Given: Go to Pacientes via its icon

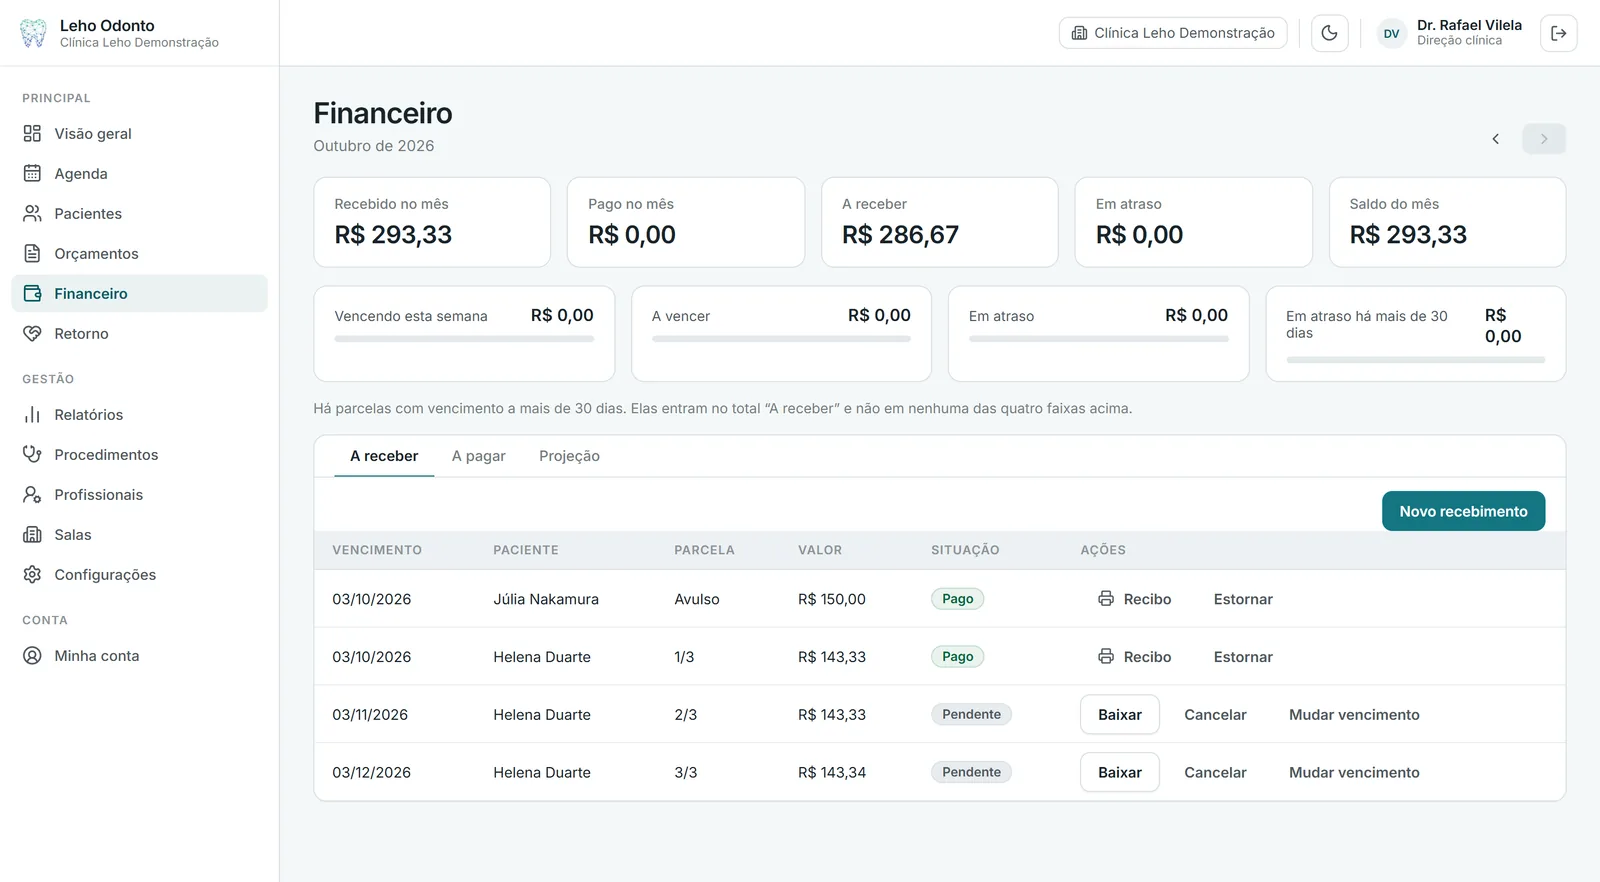Looking at the screenshot, I should point(32,213).
